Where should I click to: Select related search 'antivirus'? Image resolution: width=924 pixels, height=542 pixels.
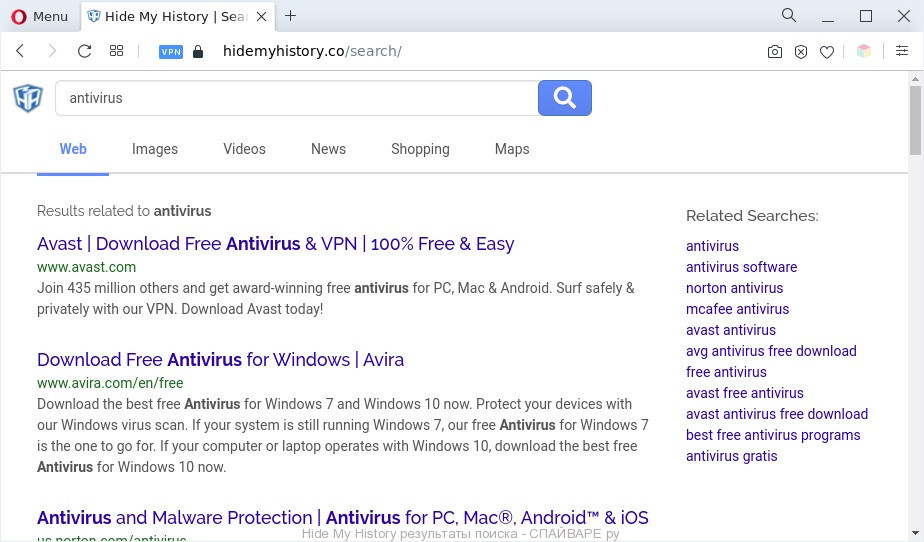pyautogui.click(x=712, y=246)
